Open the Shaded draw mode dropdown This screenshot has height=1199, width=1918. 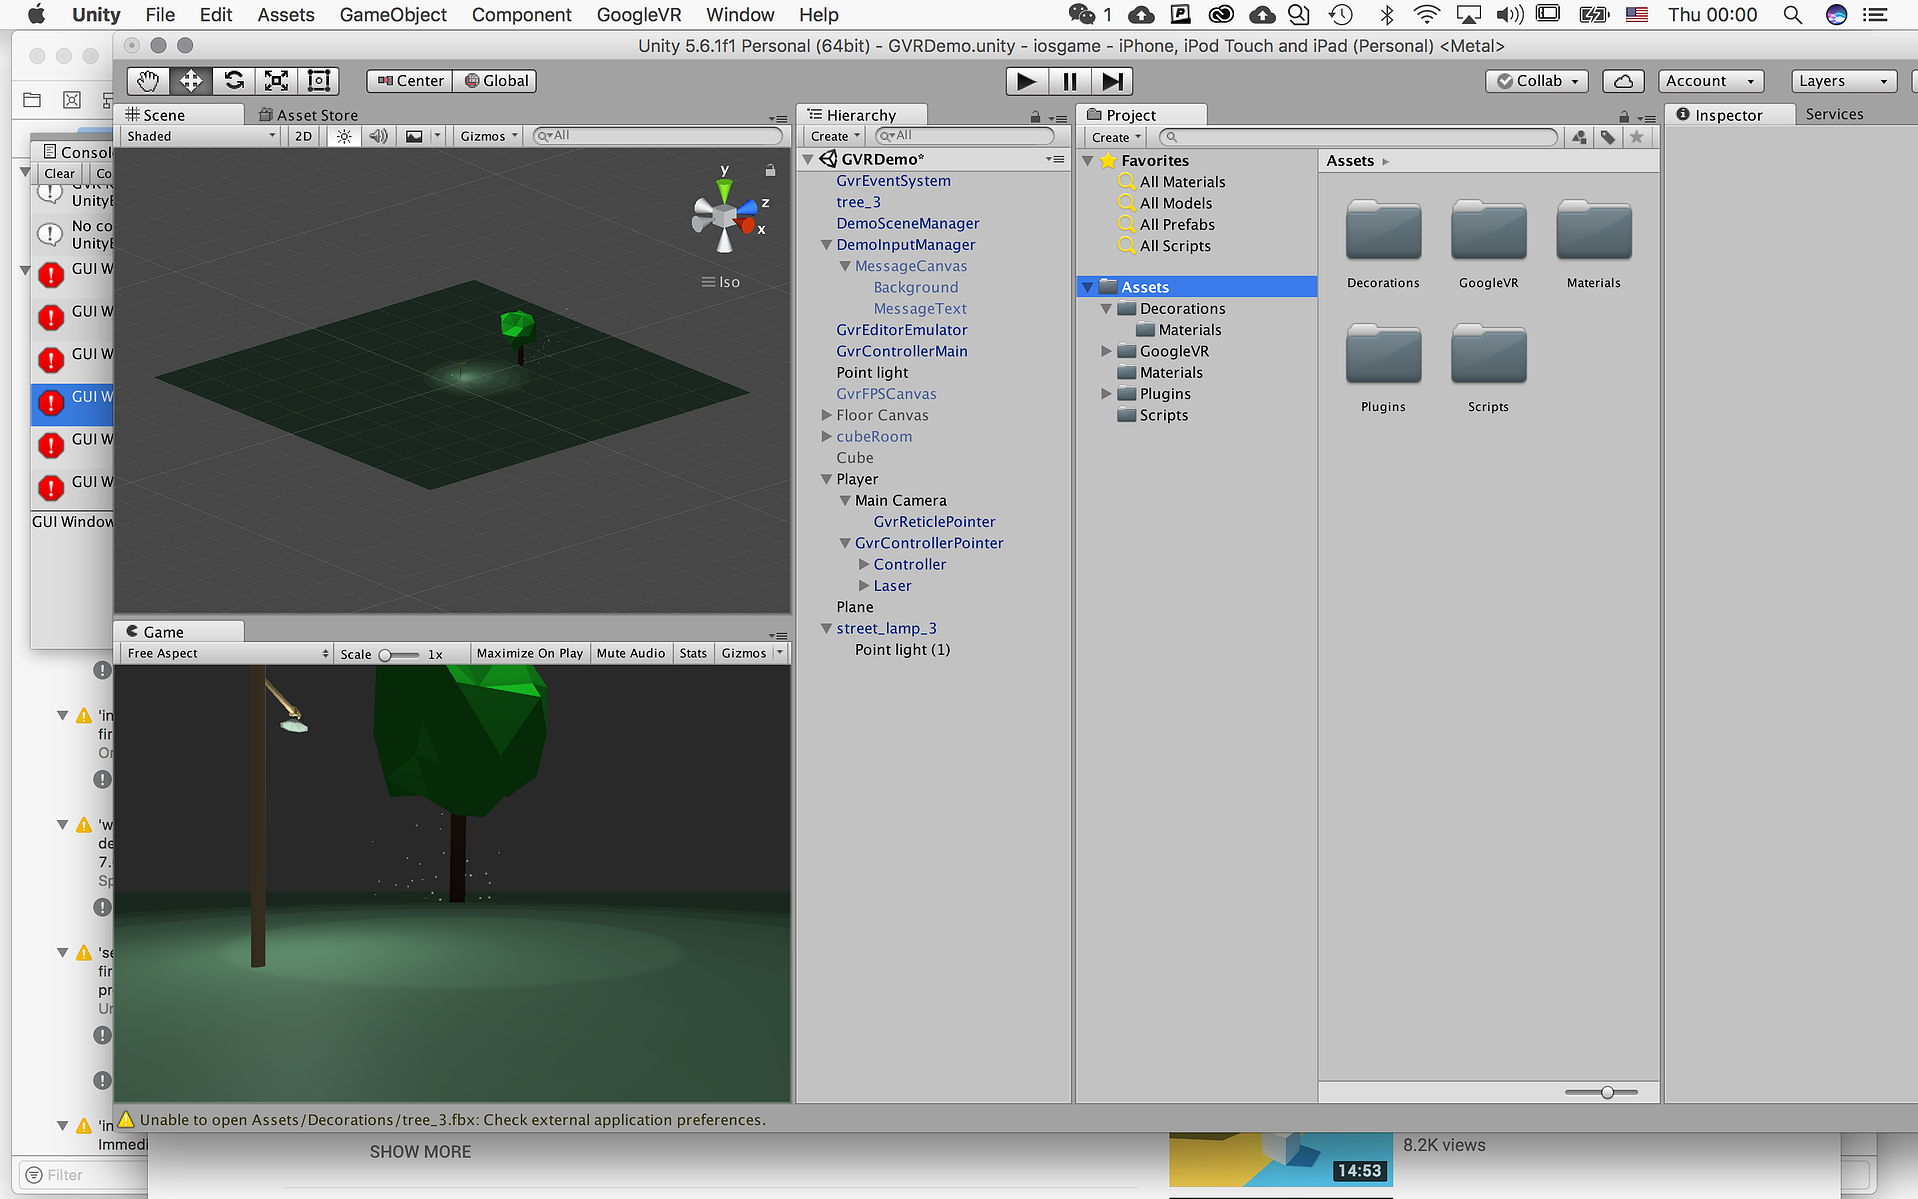coord(200,136)
